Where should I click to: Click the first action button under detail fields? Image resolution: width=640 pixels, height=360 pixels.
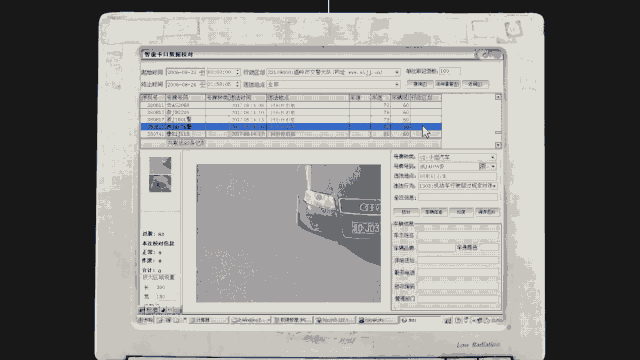click(x=406, y=212)
